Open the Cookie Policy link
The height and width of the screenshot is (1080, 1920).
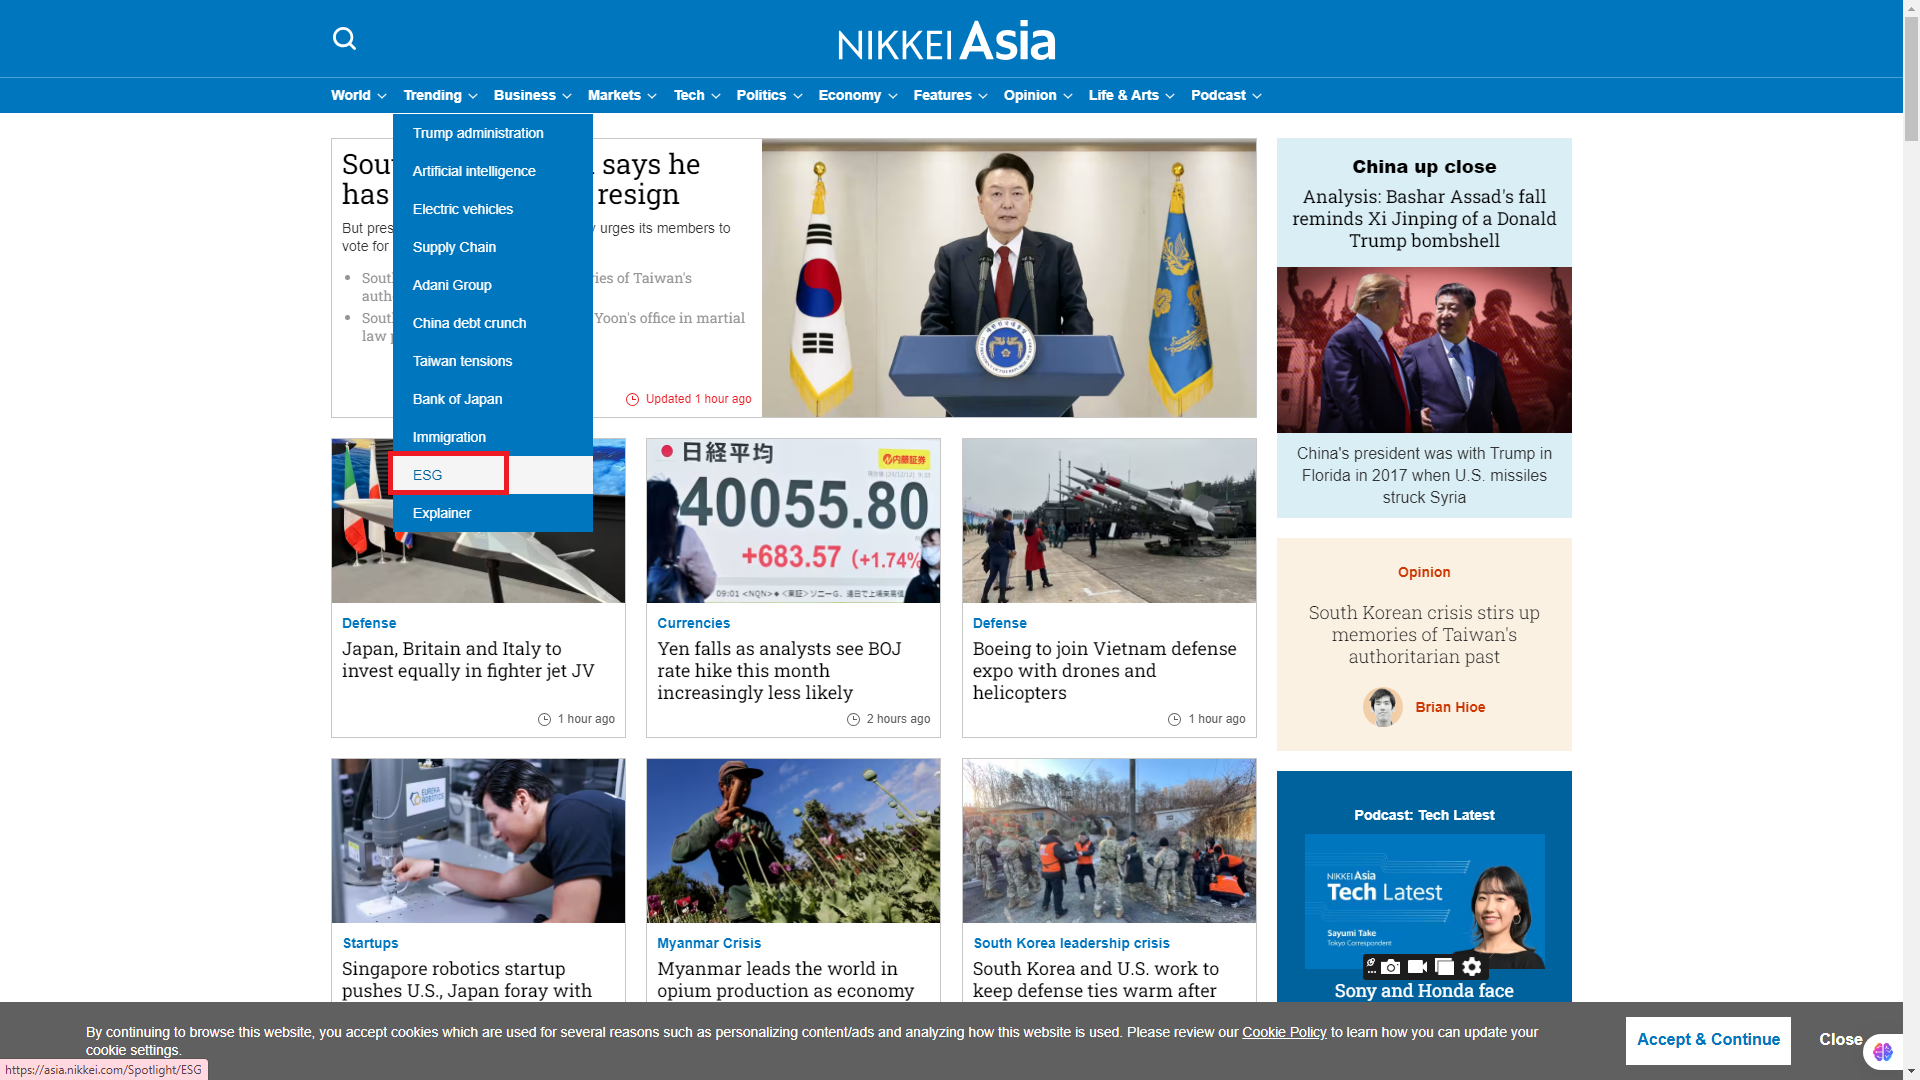click(x=1284, y=1032)
